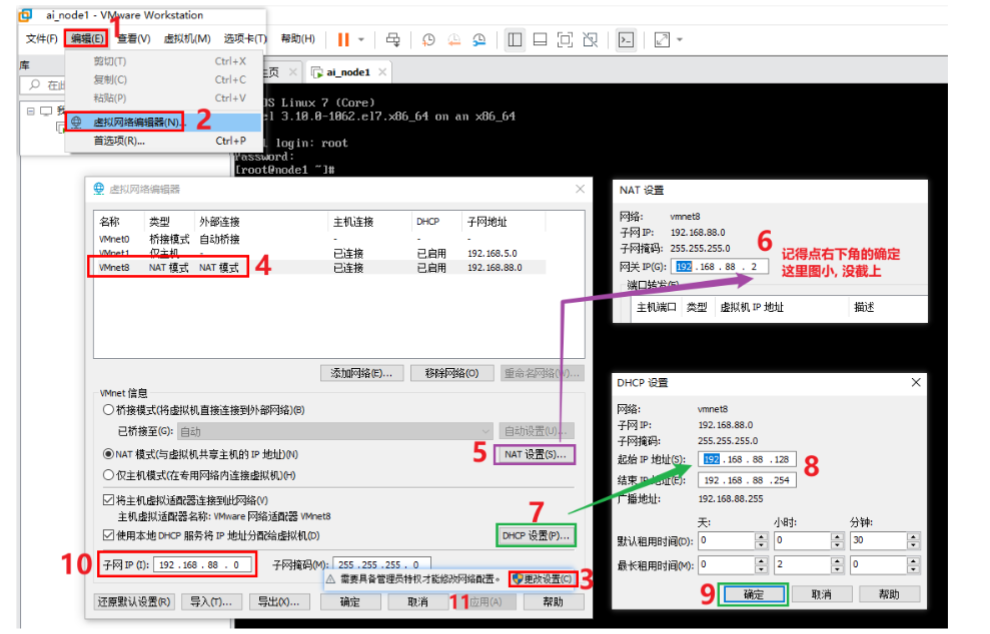Toggle the thumbnail bar toolbar icon

pos(540,40)
